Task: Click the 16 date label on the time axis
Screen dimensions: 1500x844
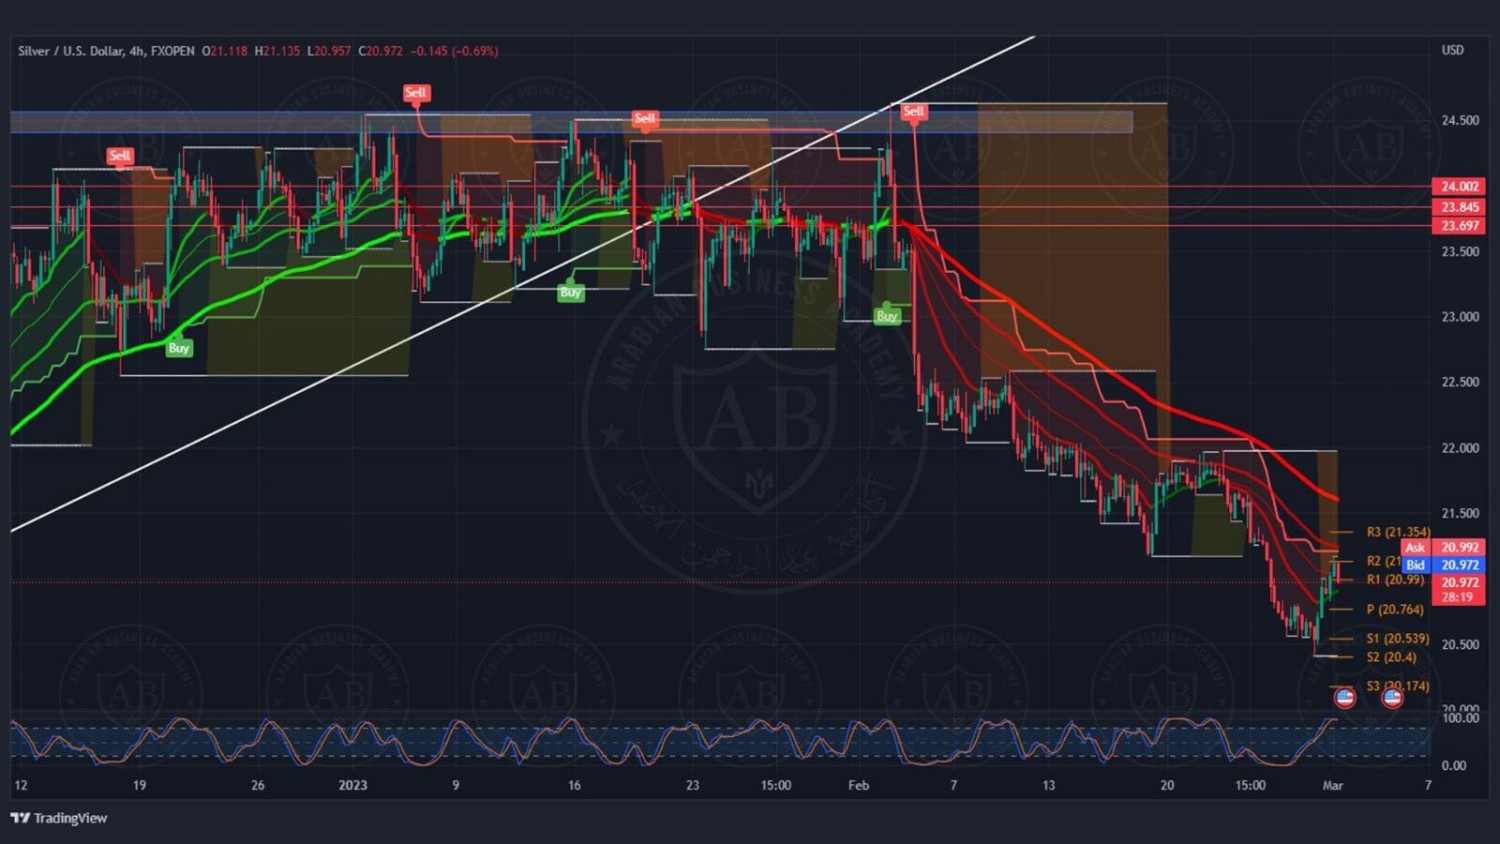Action: click(574, 785)
